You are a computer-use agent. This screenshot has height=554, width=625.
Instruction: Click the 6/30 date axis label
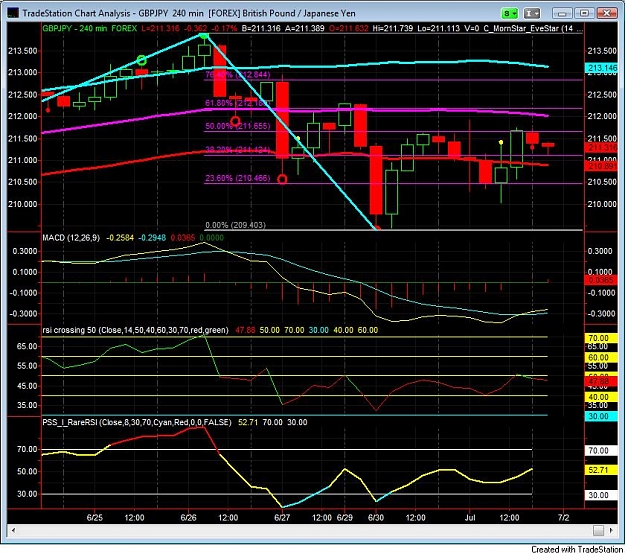pos(375,518)
